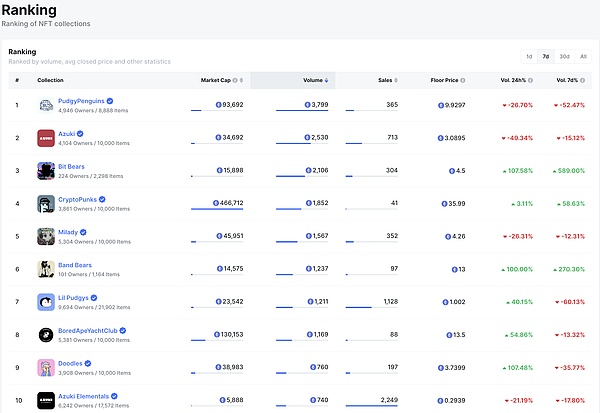This screenshot has height=413, width=600.
Task: Open the BoredApeYachtClub collection link
Action: tap(88, 331)
